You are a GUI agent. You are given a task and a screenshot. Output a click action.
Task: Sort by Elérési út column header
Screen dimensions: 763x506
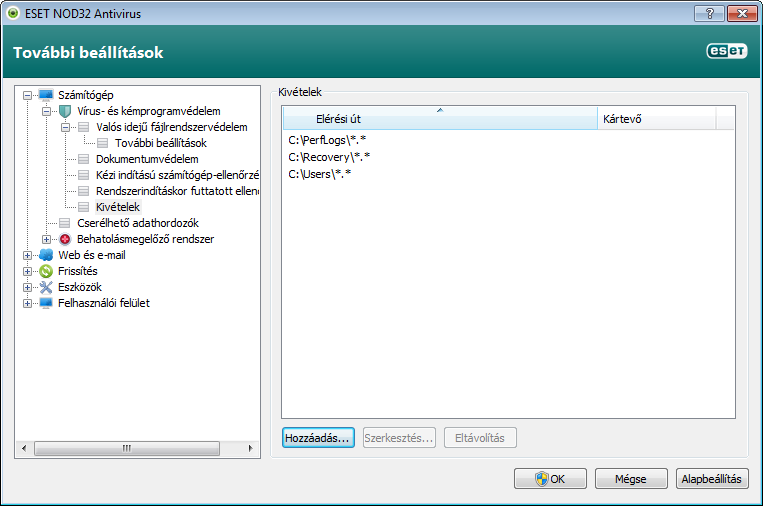tap(440, 118)
